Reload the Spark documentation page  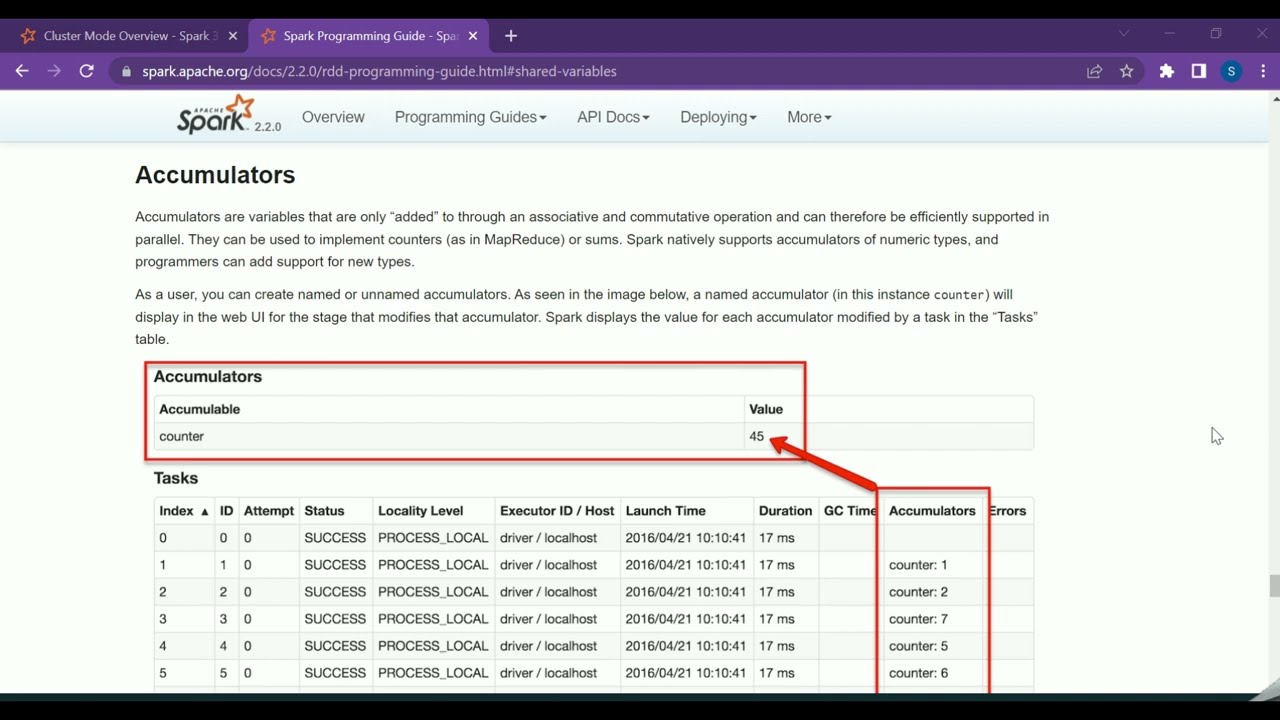click(87, 71)
